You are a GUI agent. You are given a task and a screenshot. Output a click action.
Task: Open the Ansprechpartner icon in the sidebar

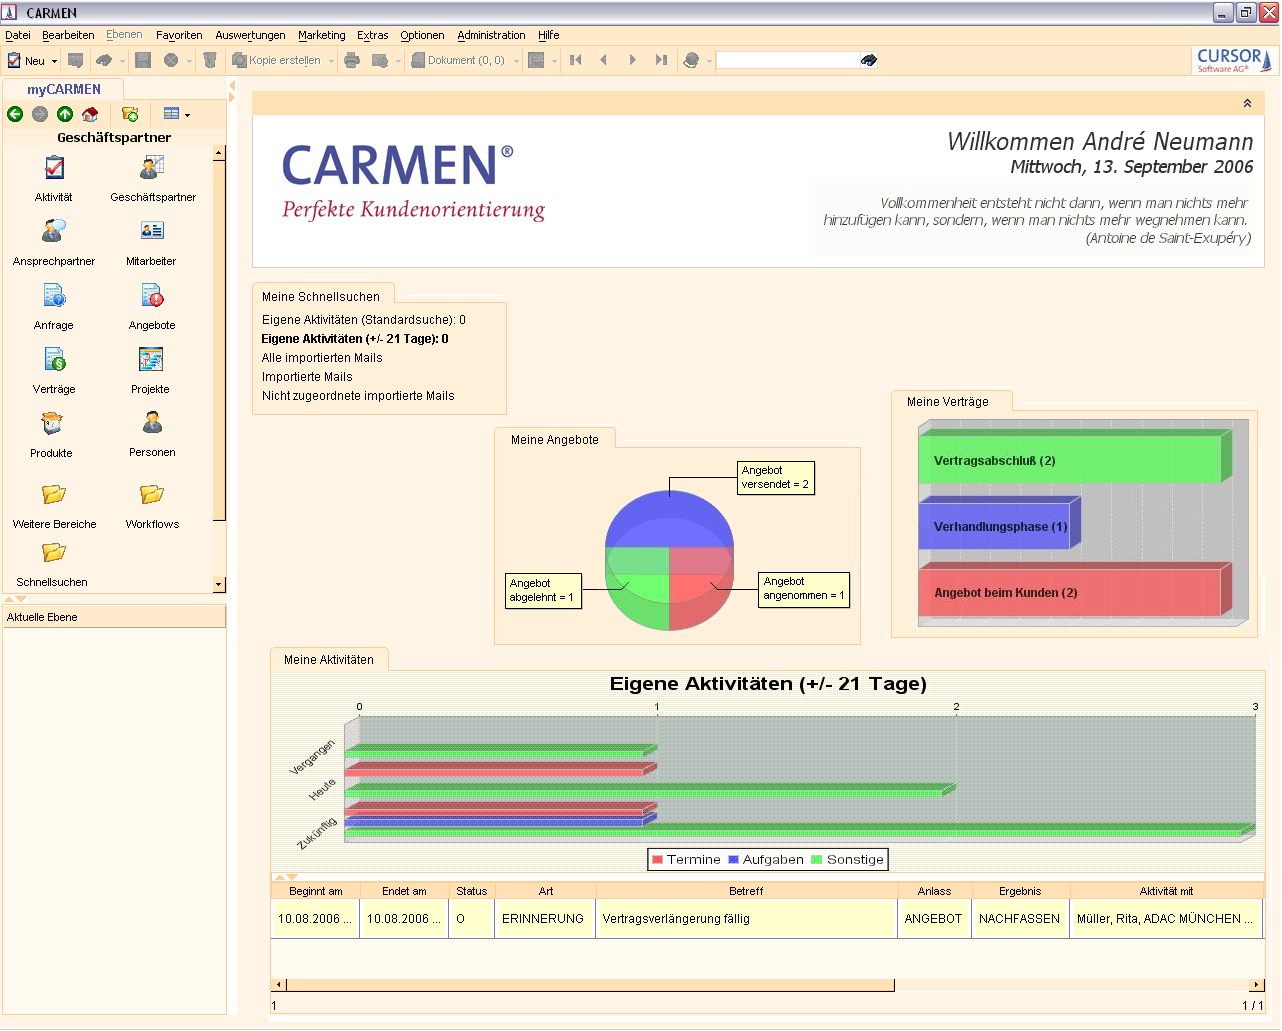coord(54,233)
